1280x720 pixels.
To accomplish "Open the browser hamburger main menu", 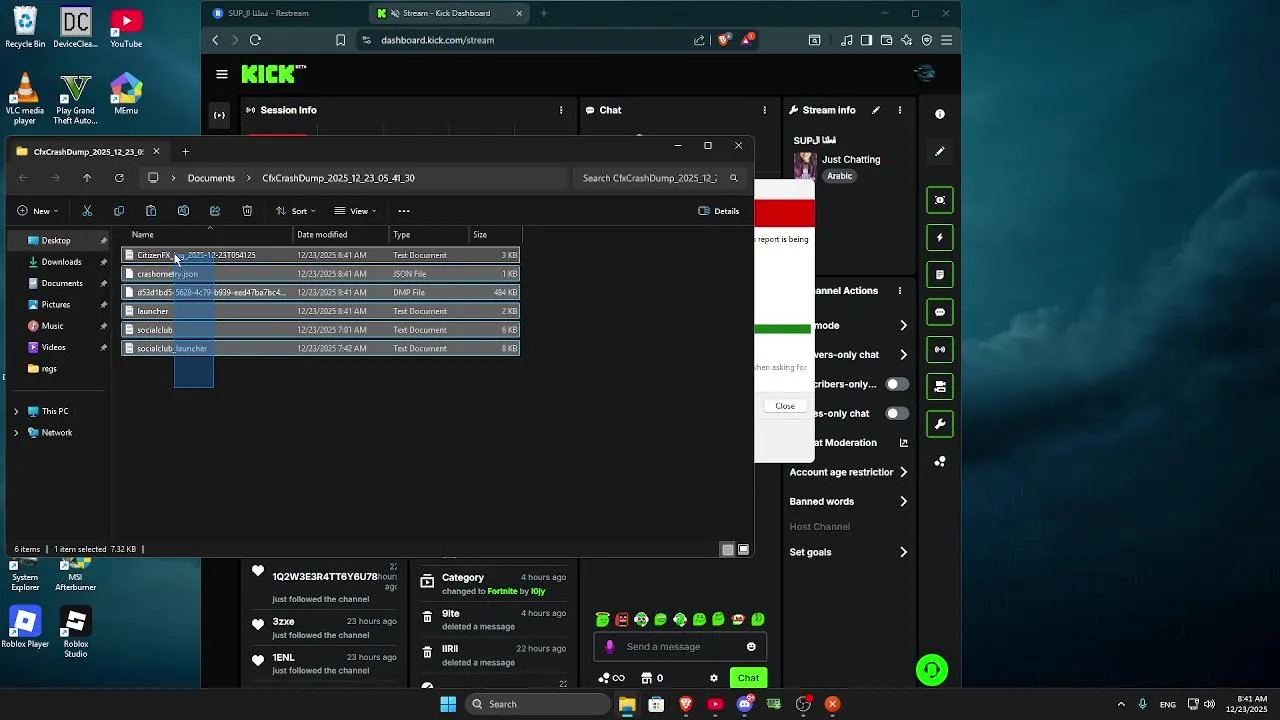I will pyautogui.click(x=946, y=40).
